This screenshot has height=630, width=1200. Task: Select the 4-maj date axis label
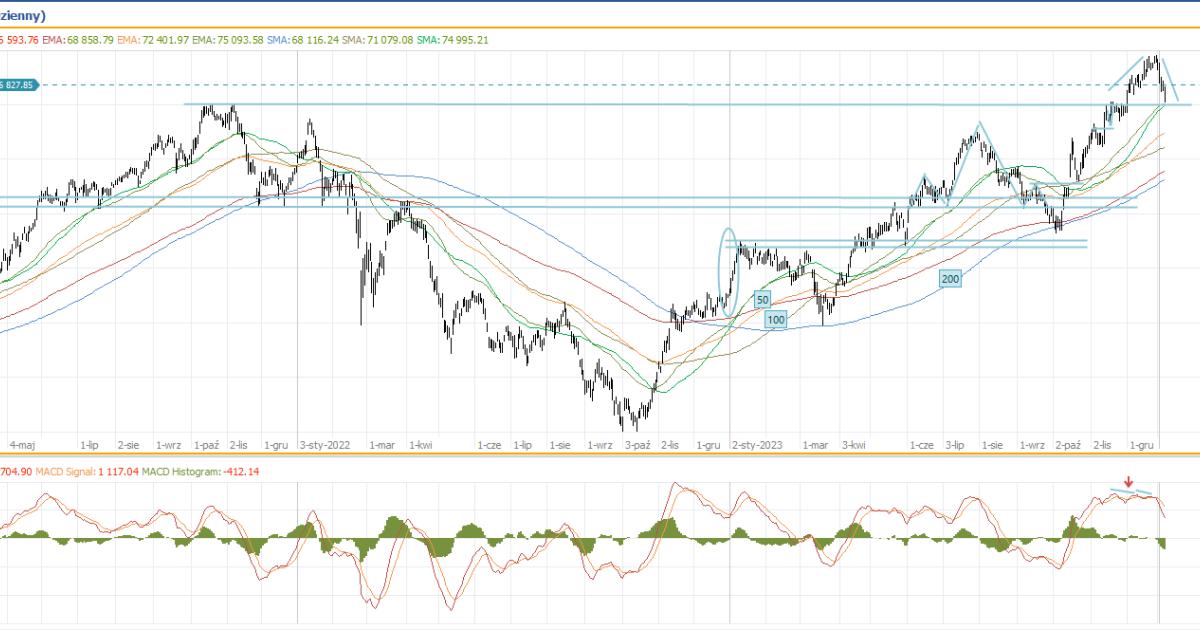22,443
